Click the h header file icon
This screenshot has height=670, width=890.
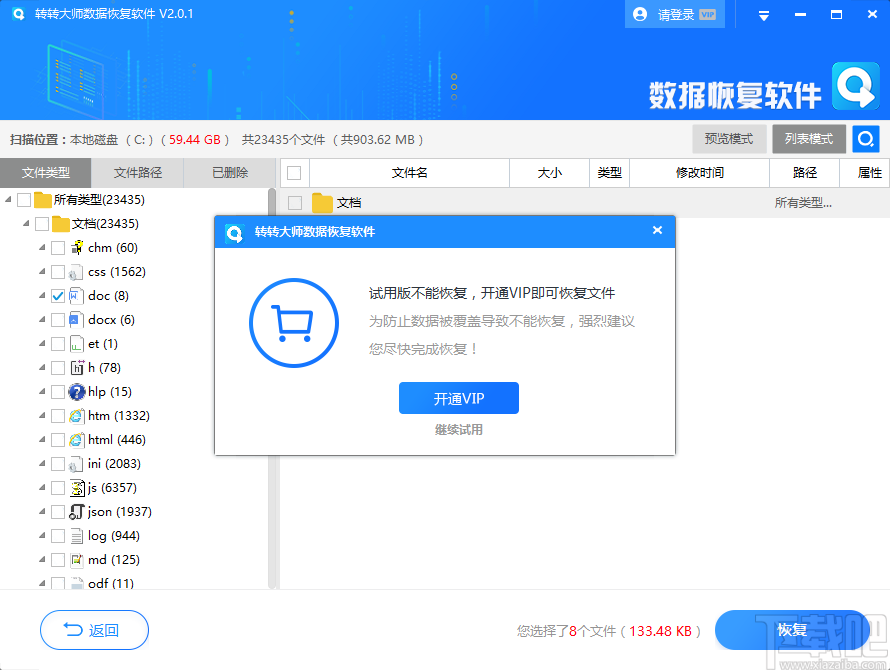point(77,368)
